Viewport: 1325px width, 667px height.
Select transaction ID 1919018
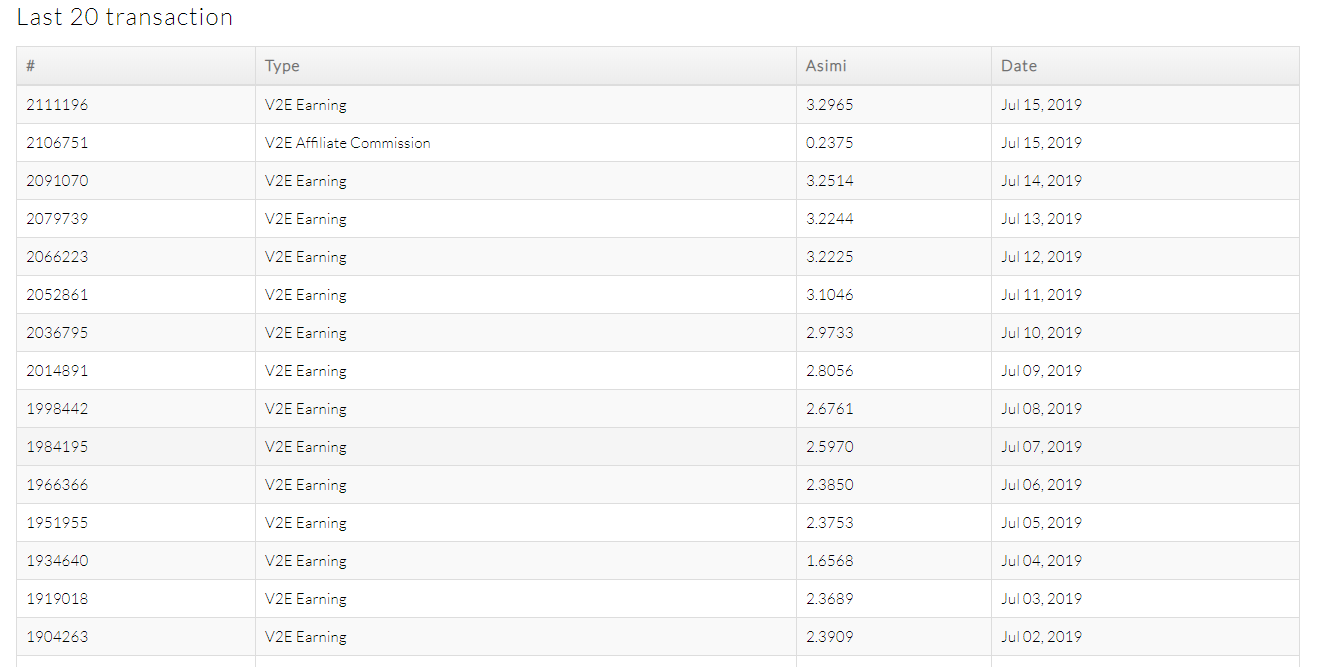click(57, 599)
